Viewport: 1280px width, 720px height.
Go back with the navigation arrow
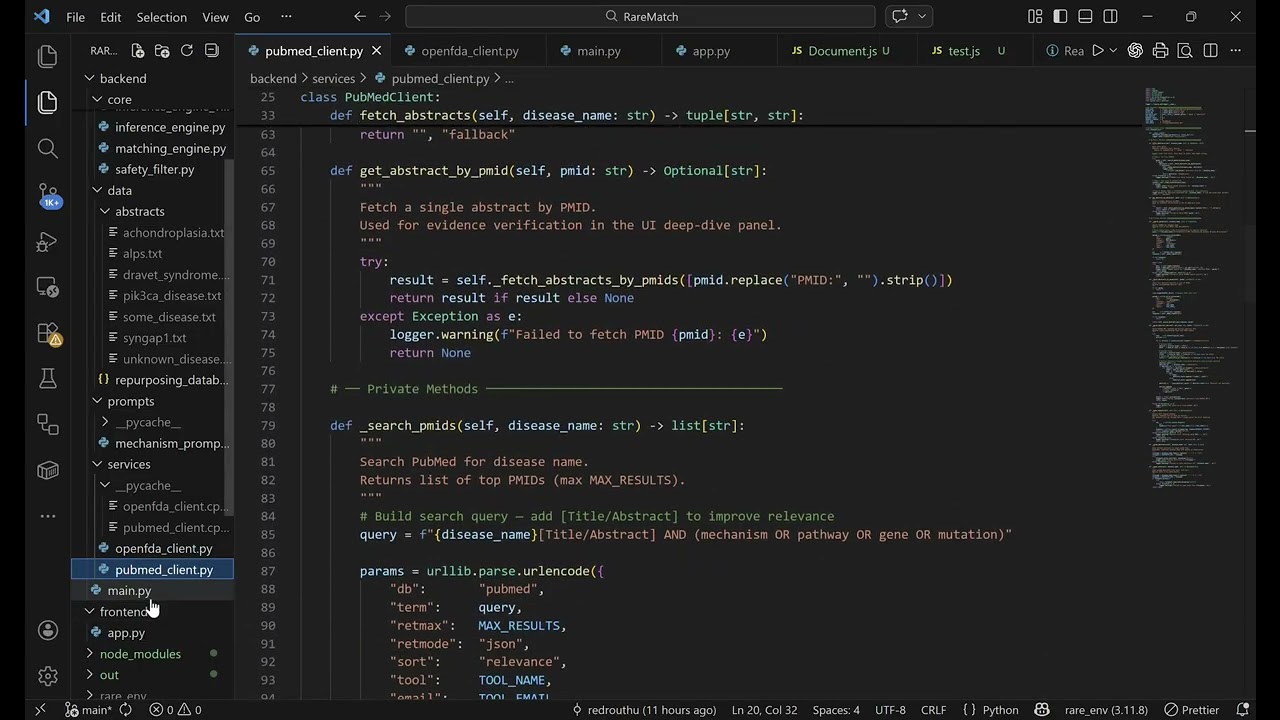[360, 16]
